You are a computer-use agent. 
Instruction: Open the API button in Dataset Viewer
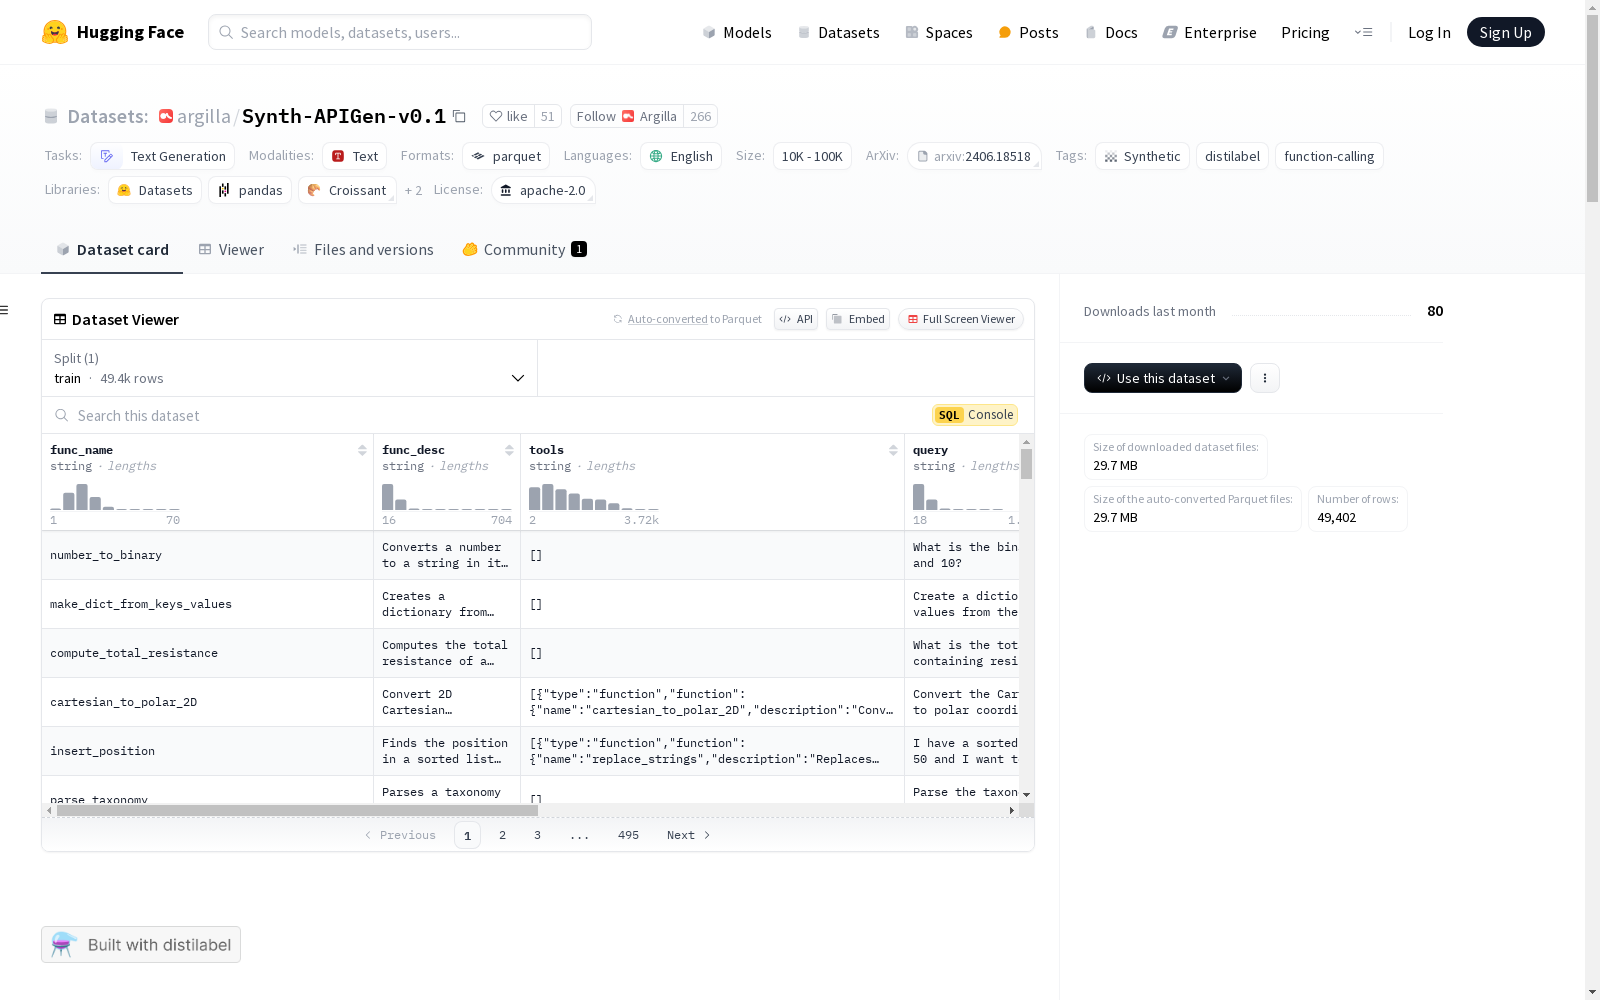click(796, 319)
